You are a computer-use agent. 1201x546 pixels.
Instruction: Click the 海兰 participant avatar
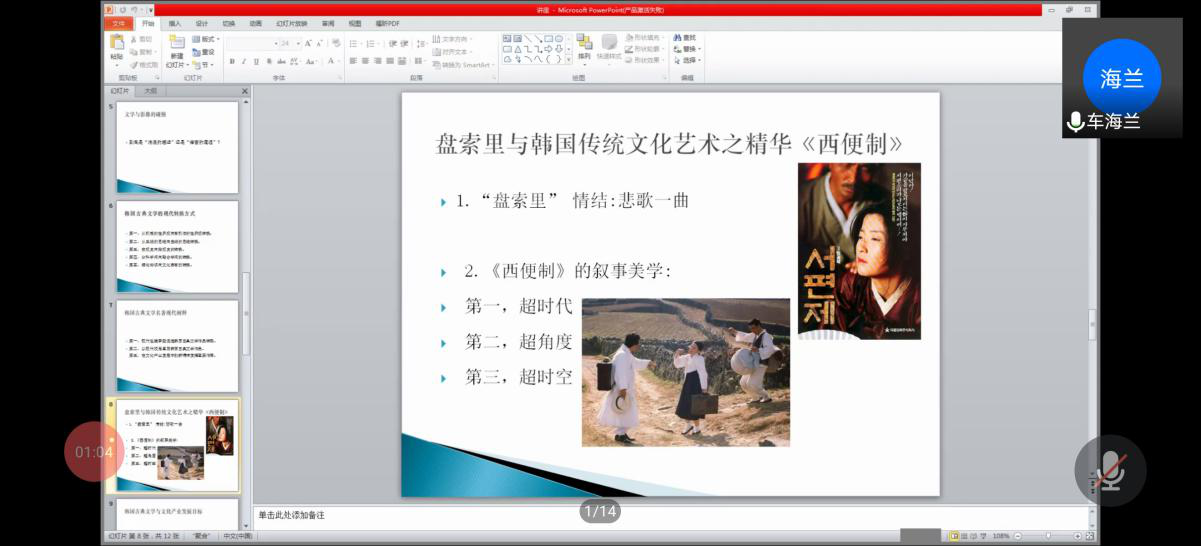click(x=1121, y=79)
